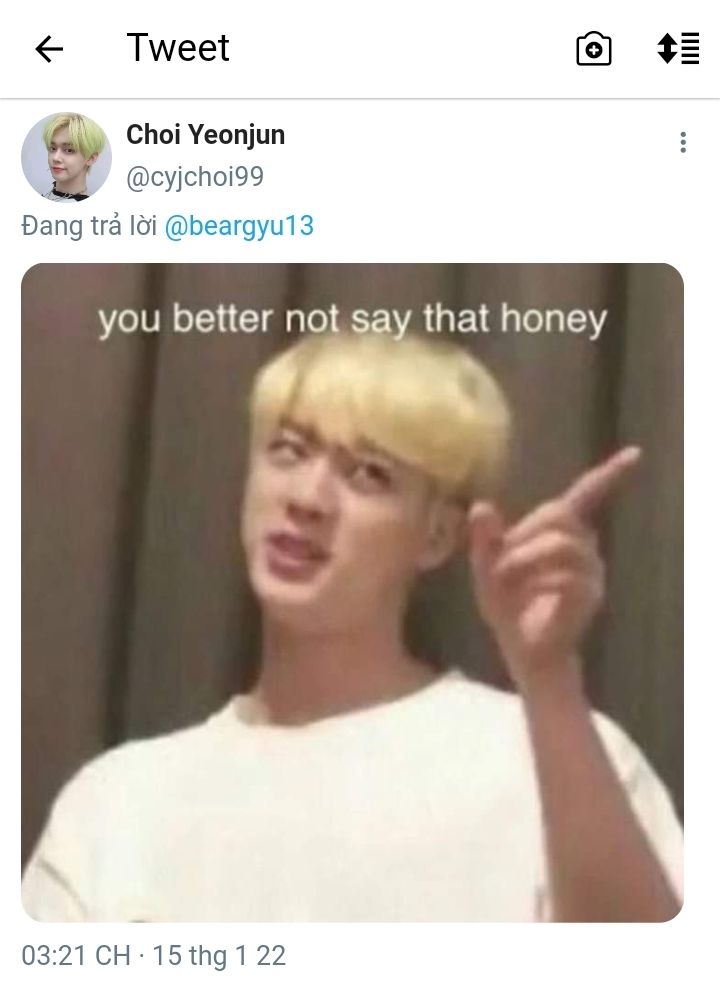Screen dimensions: 720x991
Task: Go back using the left arrow
Action: (x=49, y=49)
